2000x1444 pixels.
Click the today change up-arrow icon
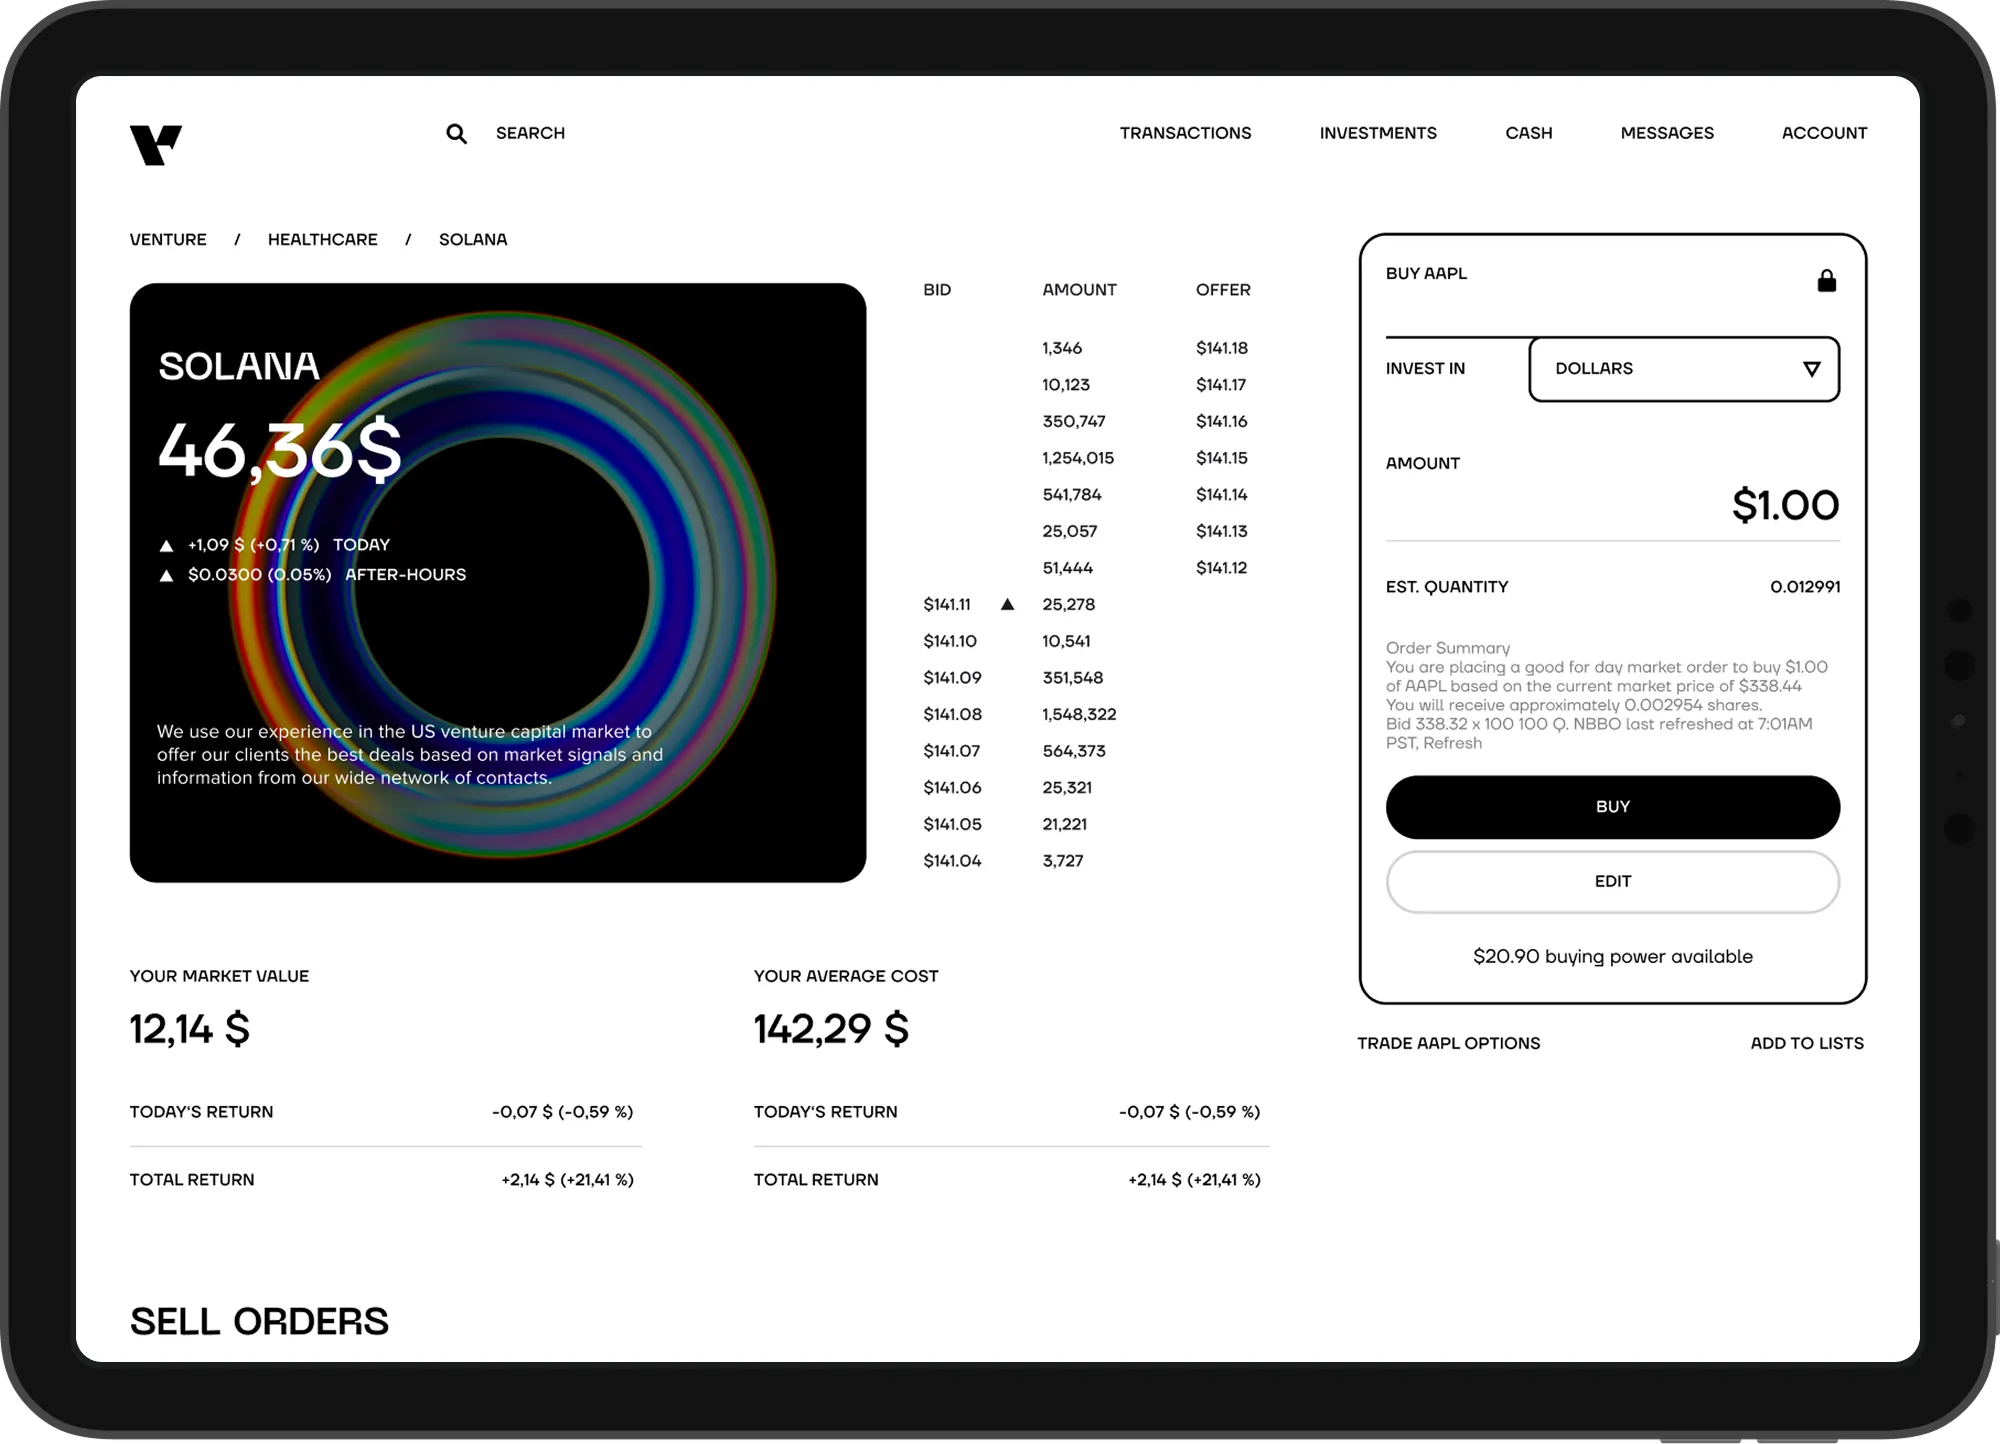tap(167, 546)
